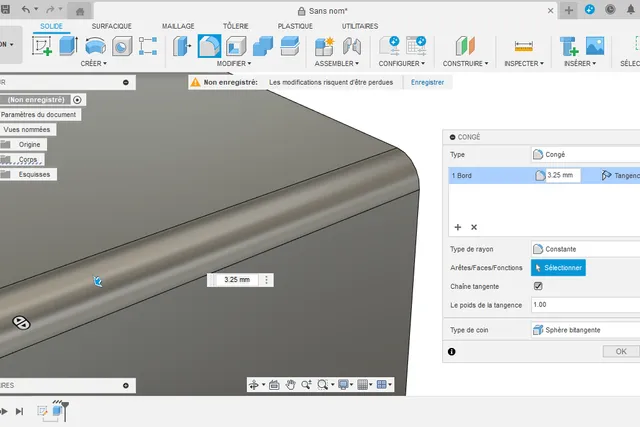Open the extensions icon in the title bar
The width and height of the screenshot is (640, 427).
[x=589, y=9]
